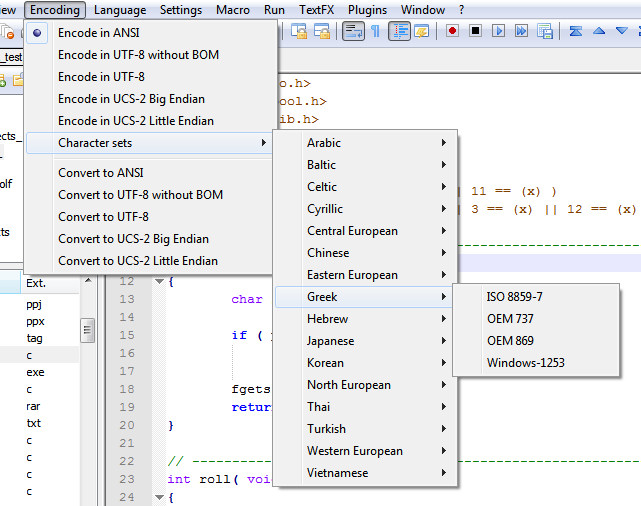Choose Encode in UTF-8 without BOM
Viewport: 641px width, 506px height.
pos(150,55)
